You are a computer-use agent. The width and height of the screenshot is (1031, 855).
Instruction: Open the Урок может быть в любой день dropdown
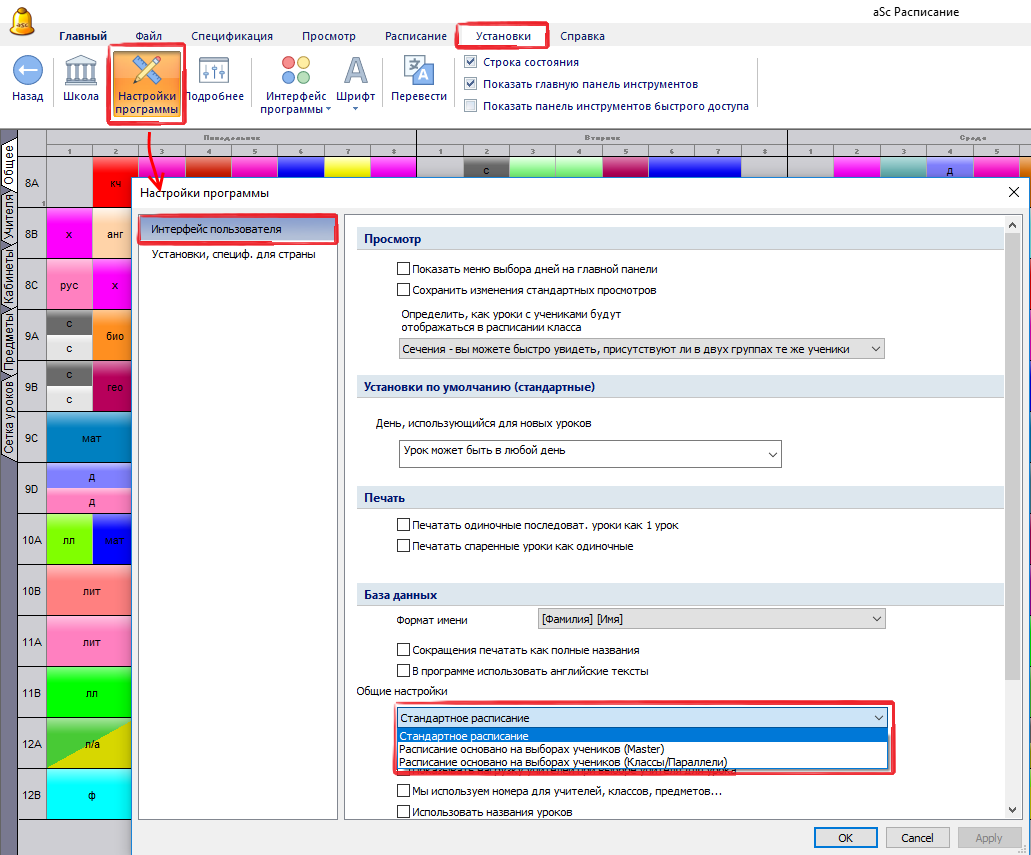click(589, 454)
